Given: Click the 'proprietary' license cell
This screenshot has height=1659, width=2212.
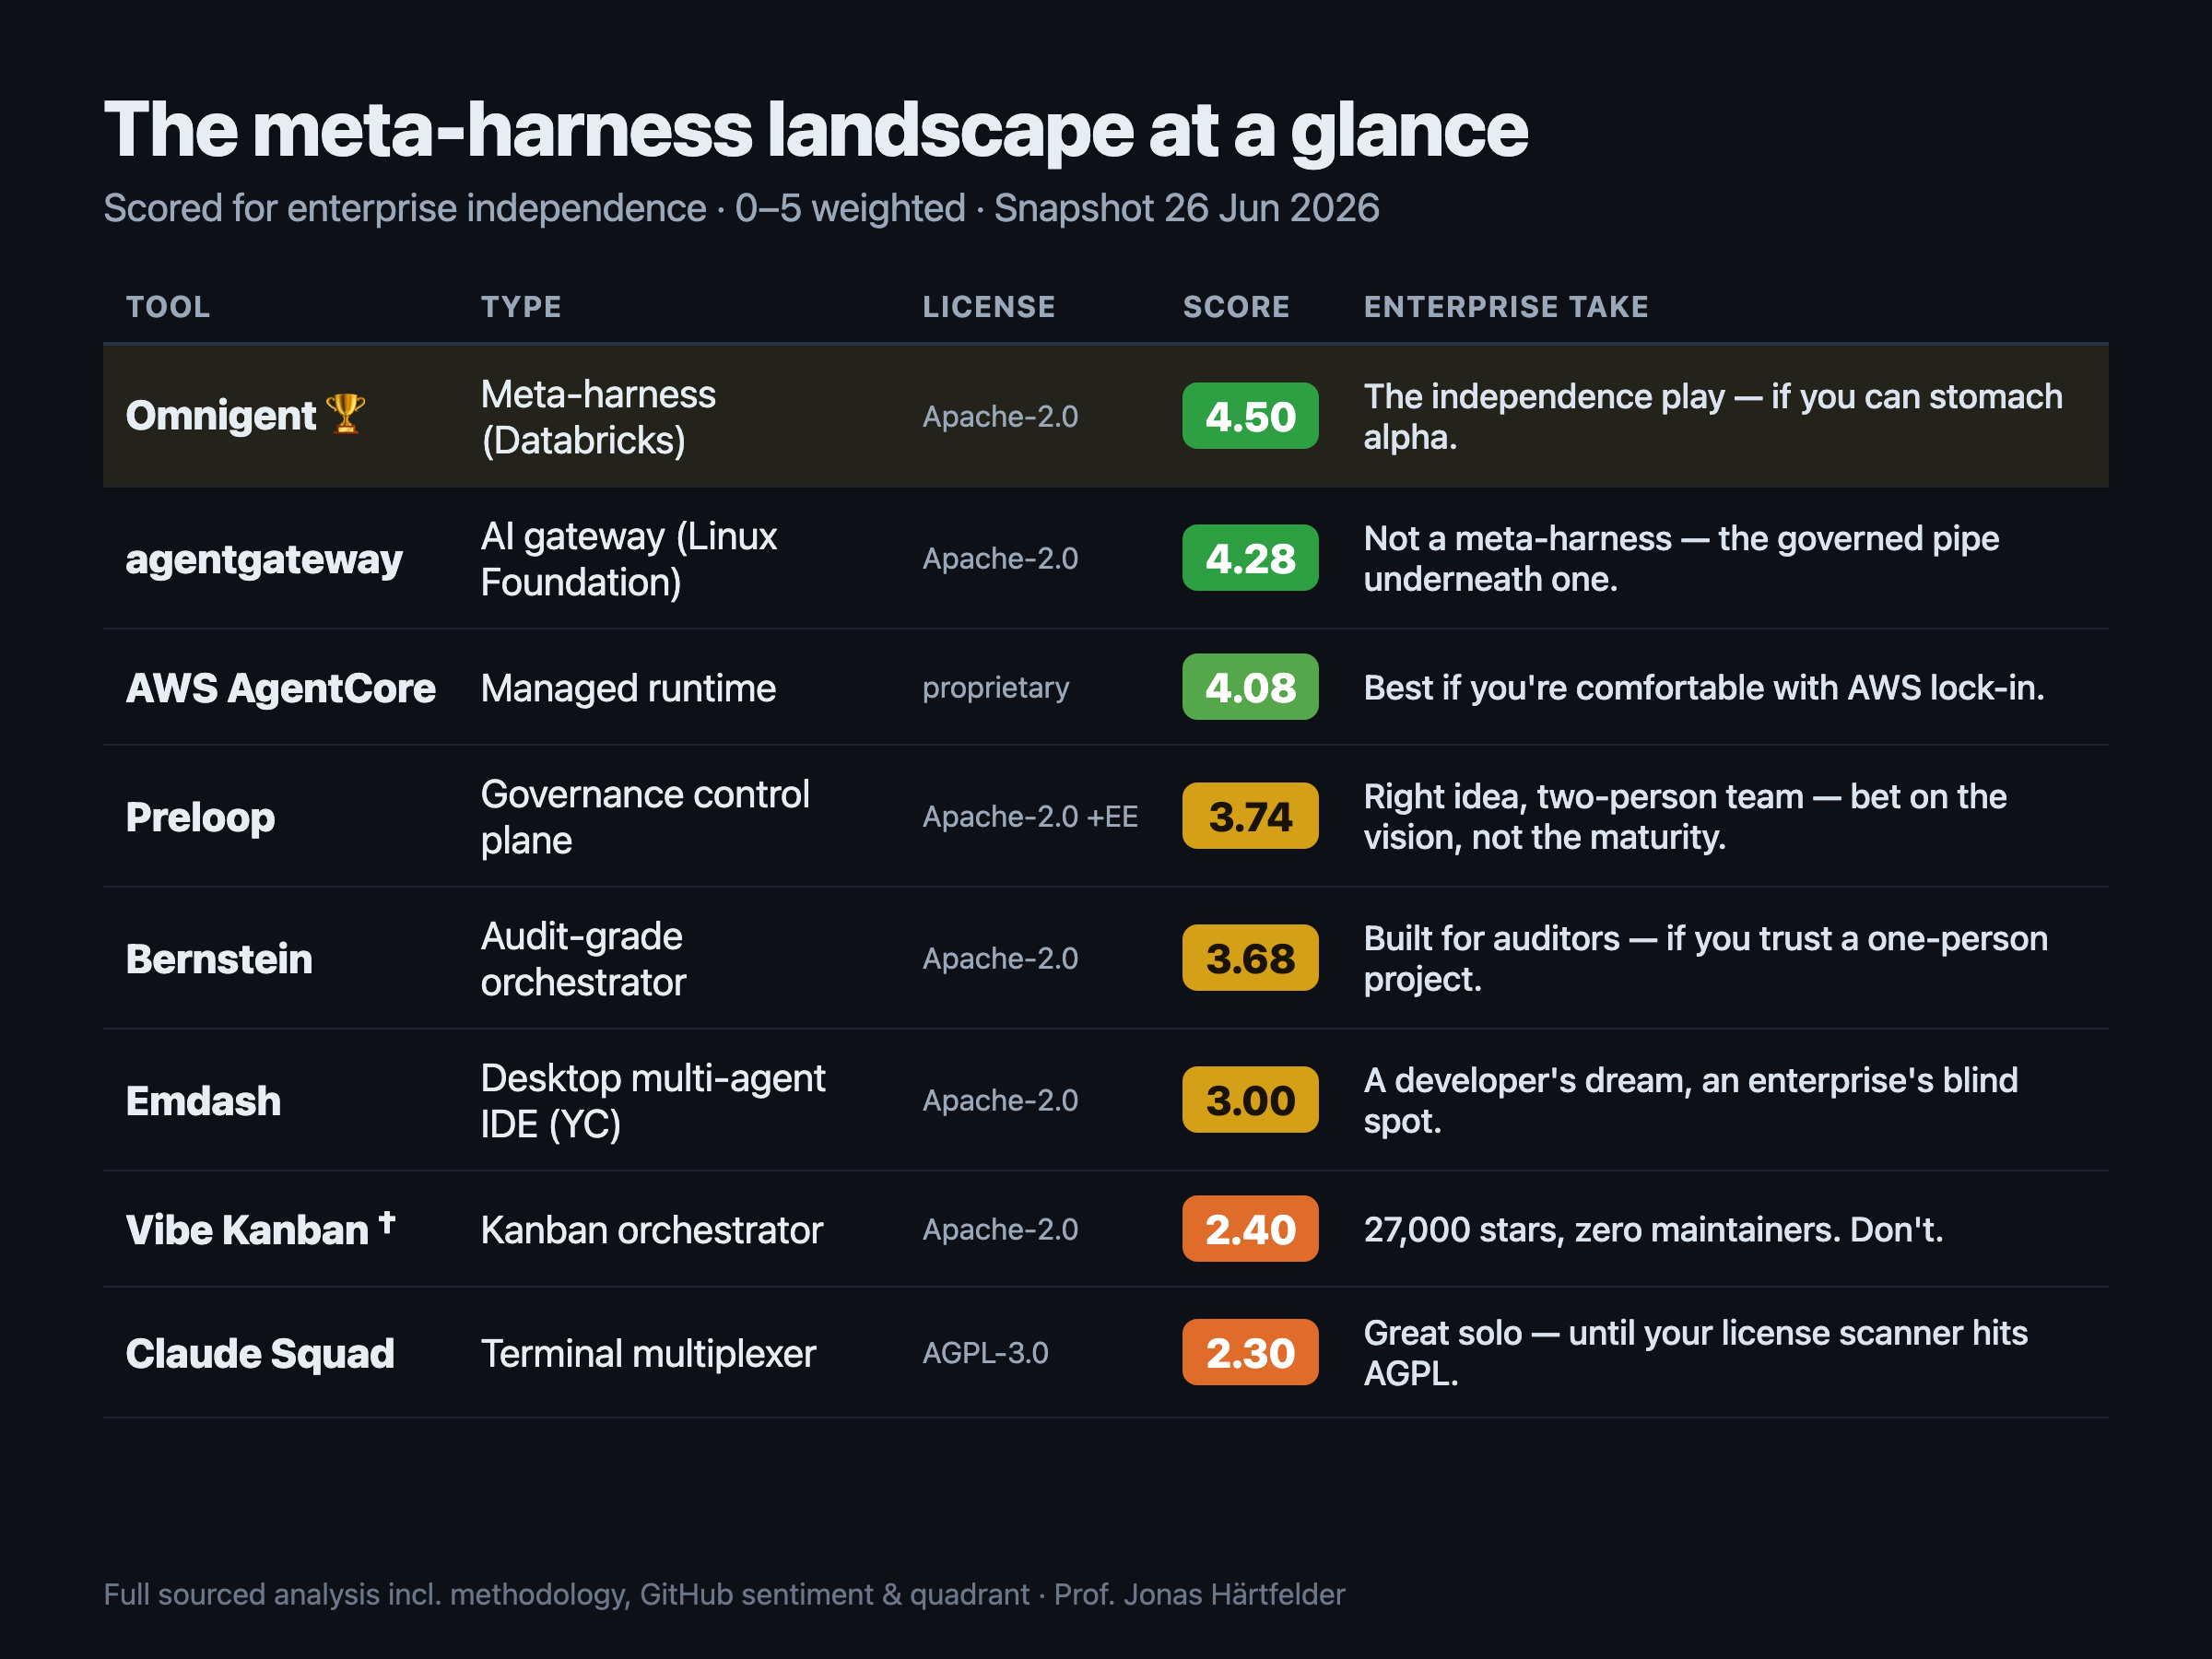Looking at the screenshot, I should tap(996, 688).
